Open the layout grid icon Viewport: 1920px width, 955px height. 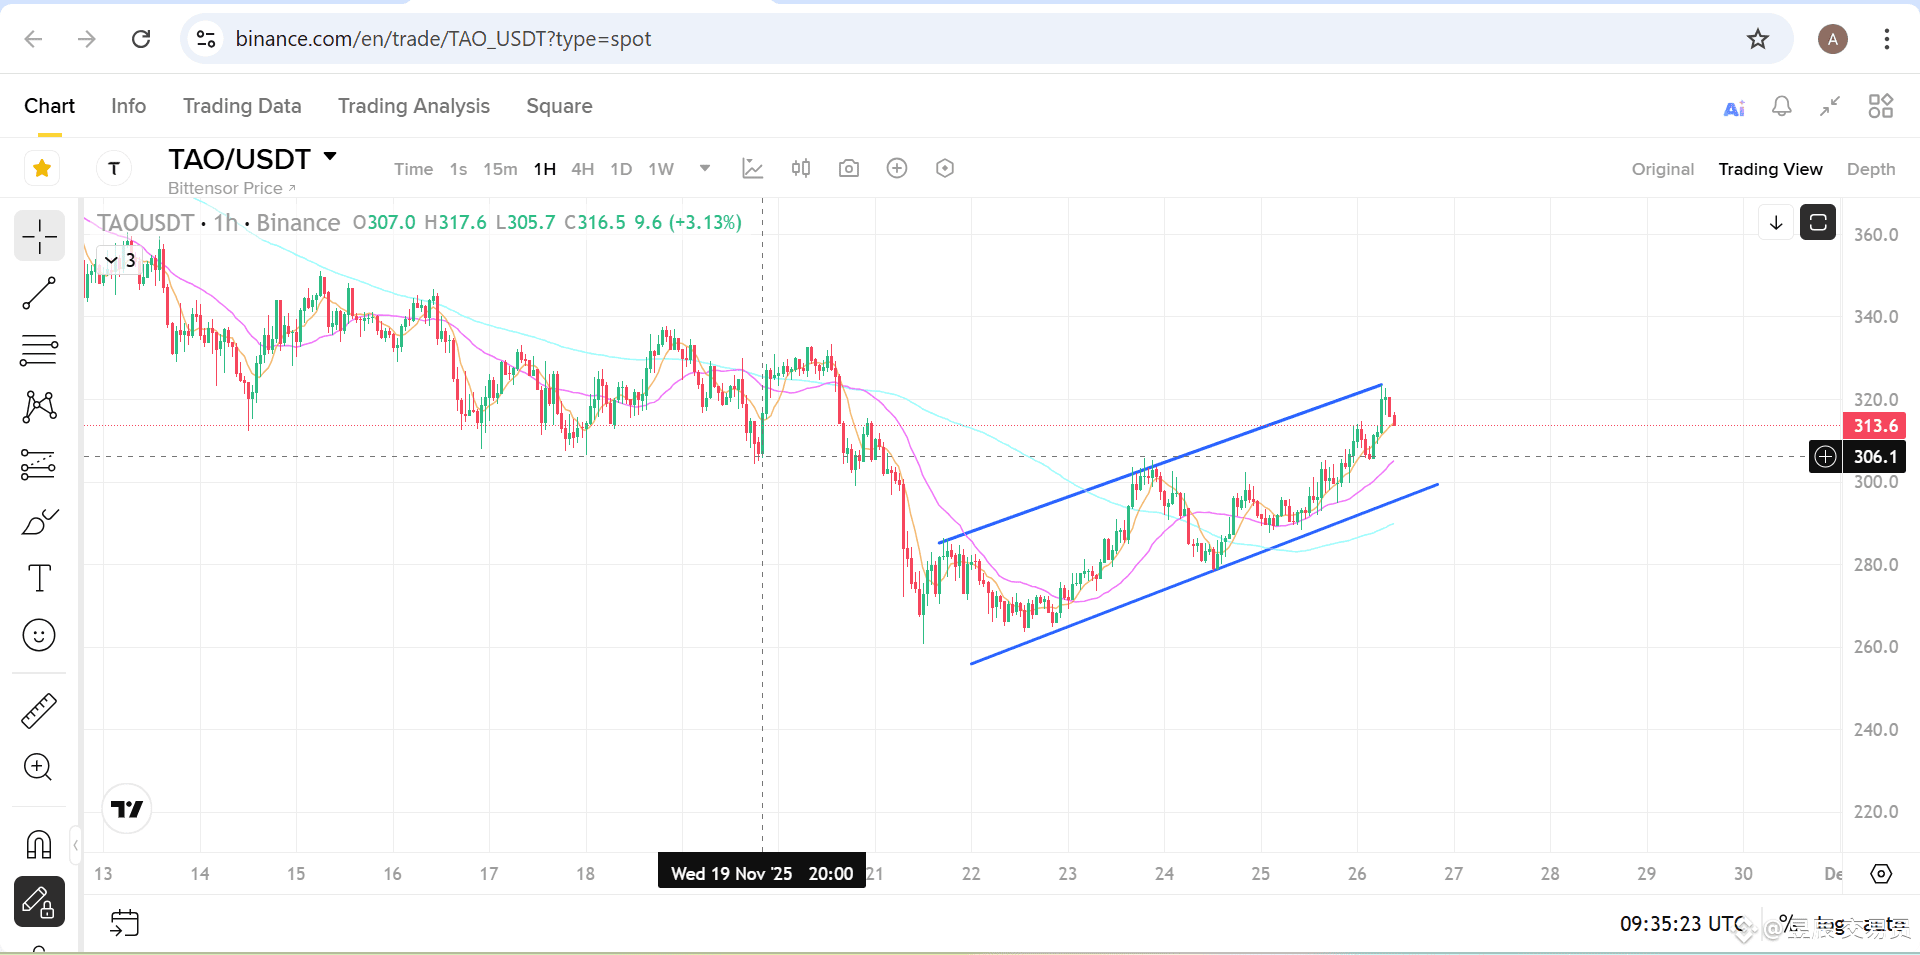1881,106
